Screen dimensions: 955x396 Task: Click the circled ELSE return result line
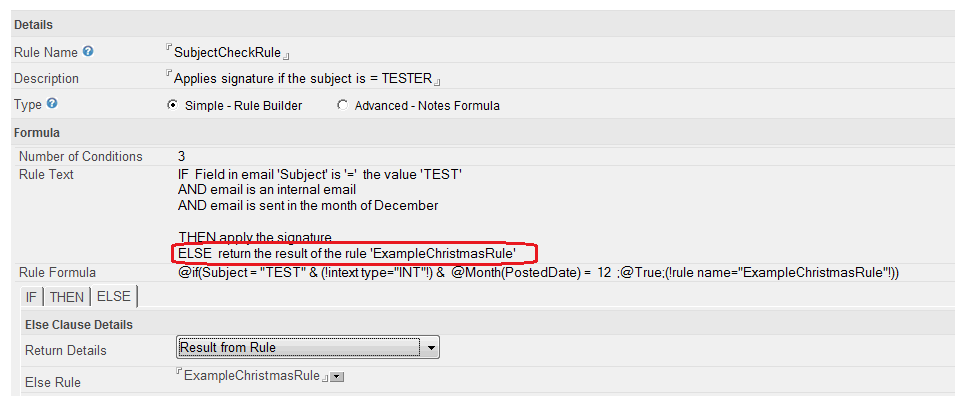pos(347,252)
